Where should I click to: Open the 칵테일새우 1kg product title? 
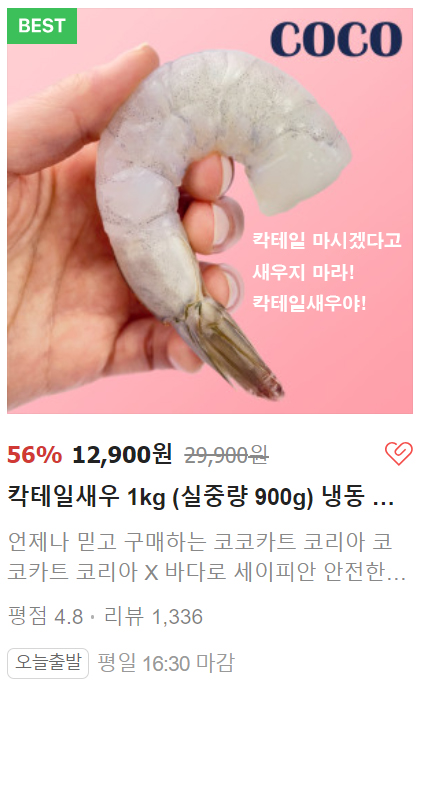click(x=200, y=497)
